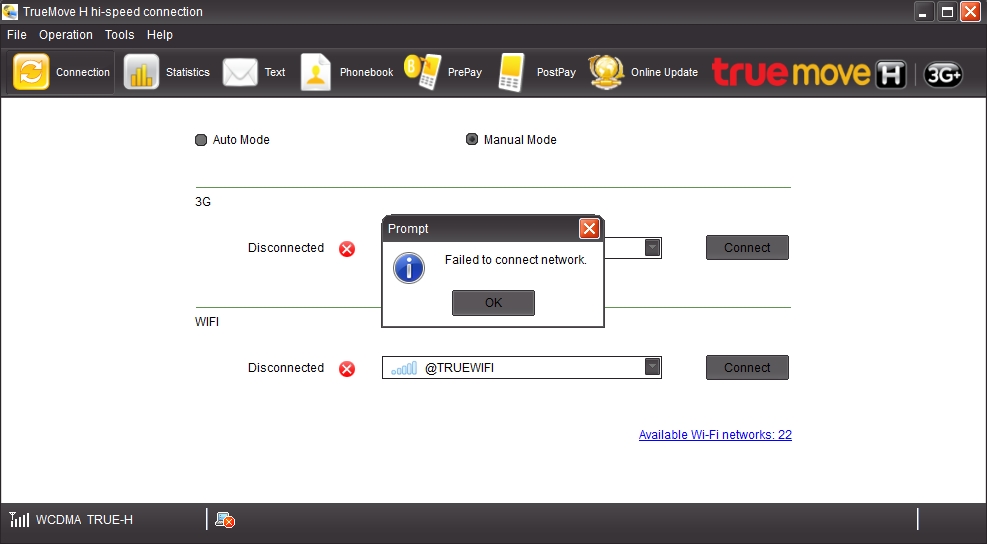Image resolution: width=987 pixels, height=544 pixels.
Task: Close the Prompt dialog with X
Action: click(x=589, y=229)
